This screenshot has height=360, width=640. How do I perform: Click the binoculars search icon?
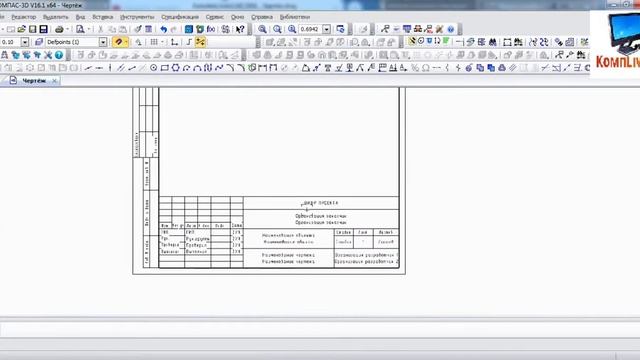[493, 42]
